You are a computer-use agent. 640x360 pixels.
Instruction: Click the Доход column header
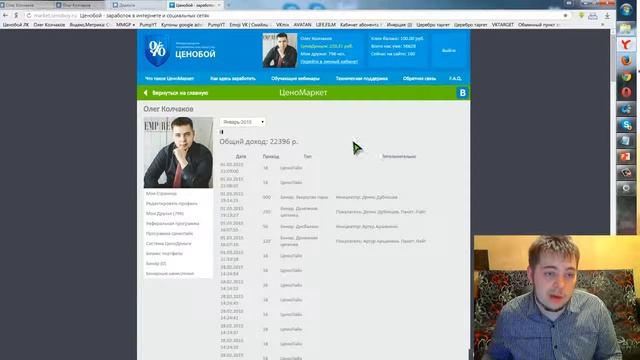271,156
